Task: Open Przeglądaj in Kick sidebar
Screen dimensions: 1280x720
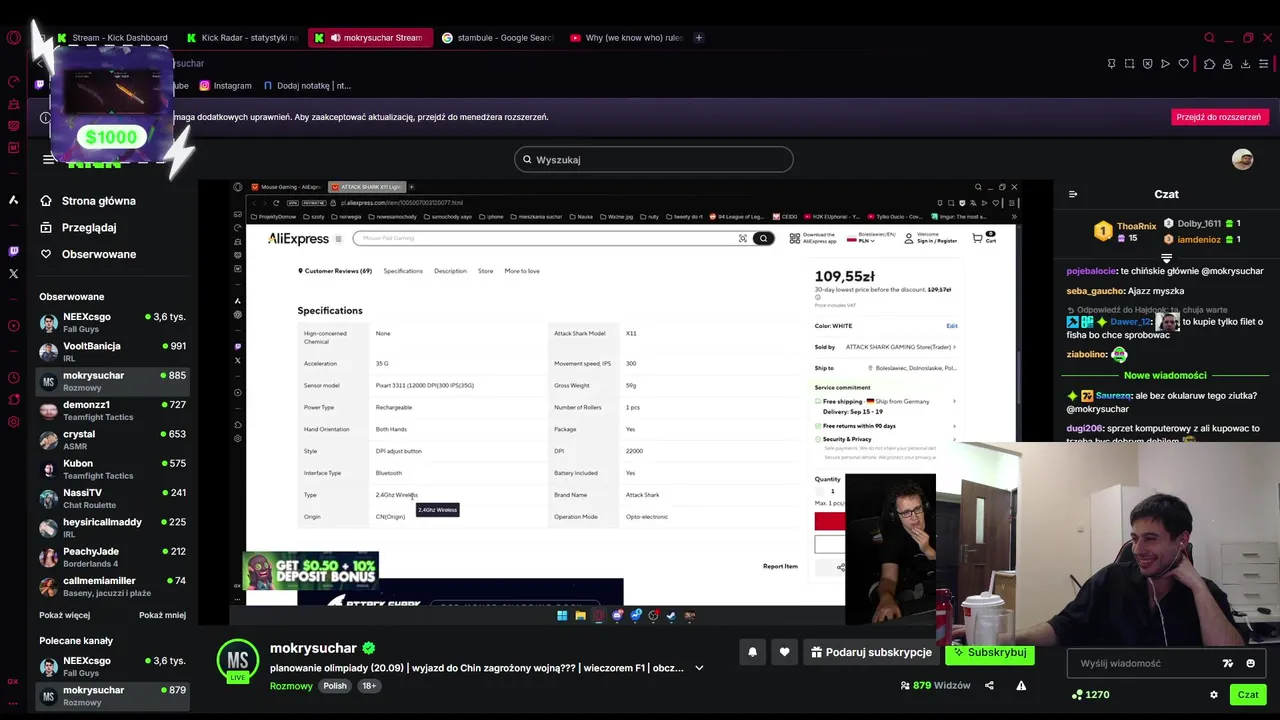Action: point(89,228)
